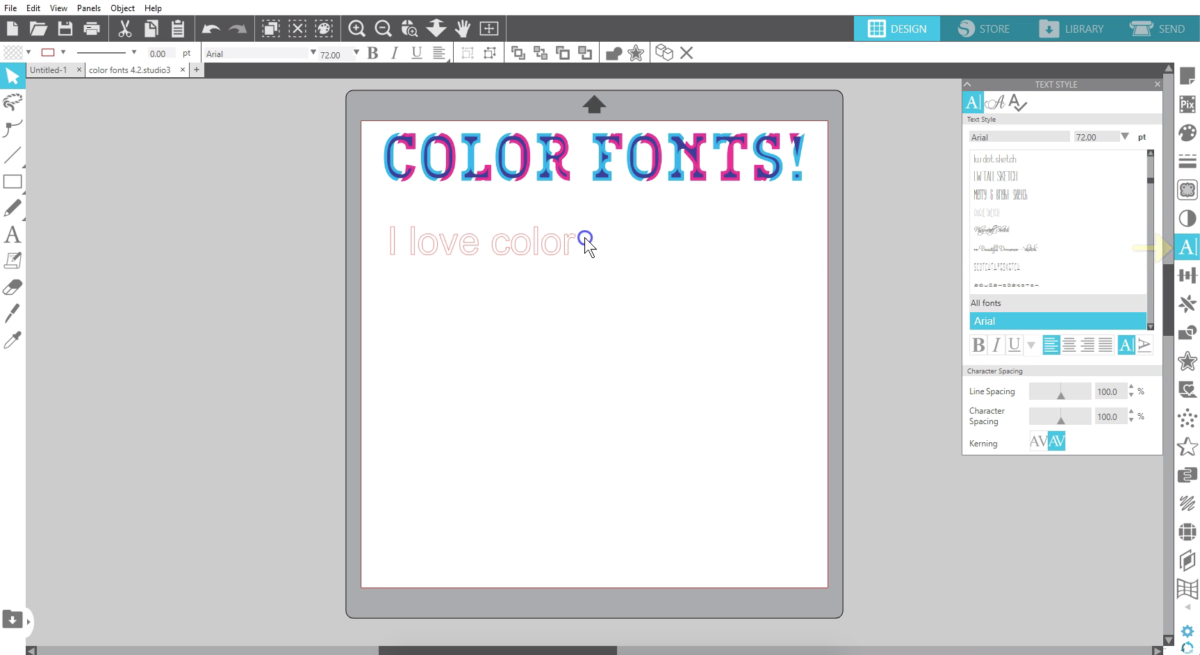Switch to the DESIGN workspace
Image resolution: width=1200 pixels, height=655 pixels.
897,29
